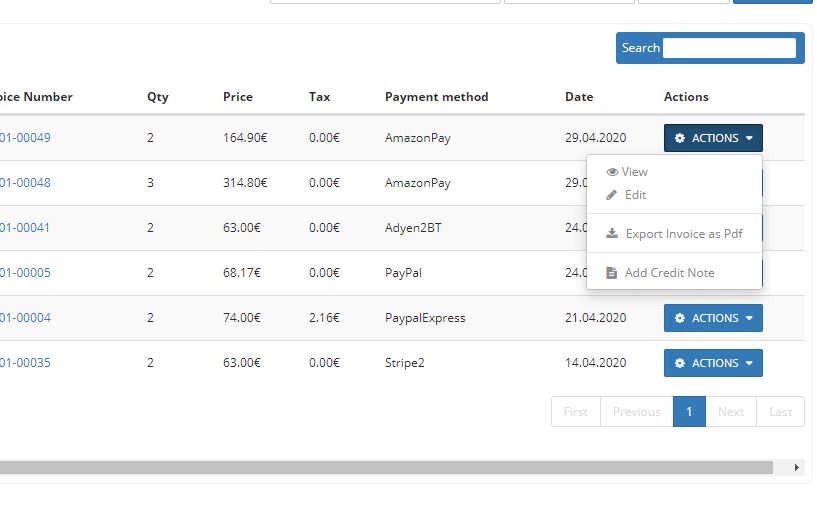Go to the Last page
This screenshot has height=526, width=817.
coord(780,412)
